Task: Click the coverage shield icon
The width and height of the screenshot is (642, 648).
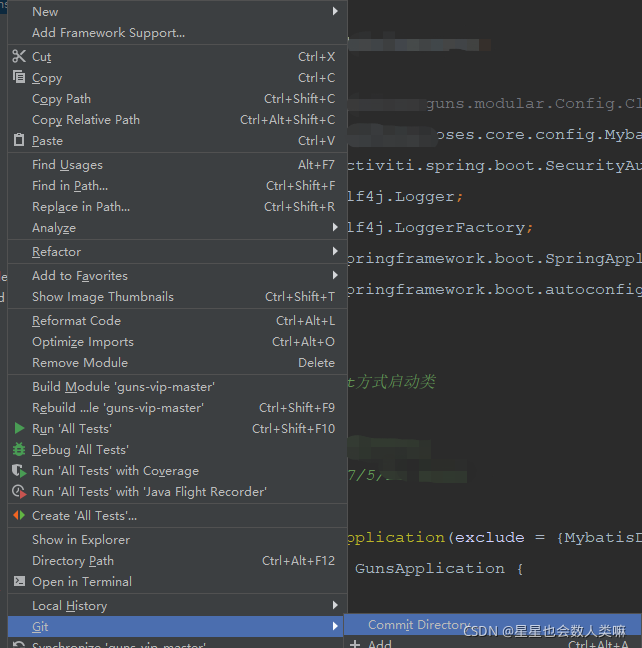Action: [19, 470]
